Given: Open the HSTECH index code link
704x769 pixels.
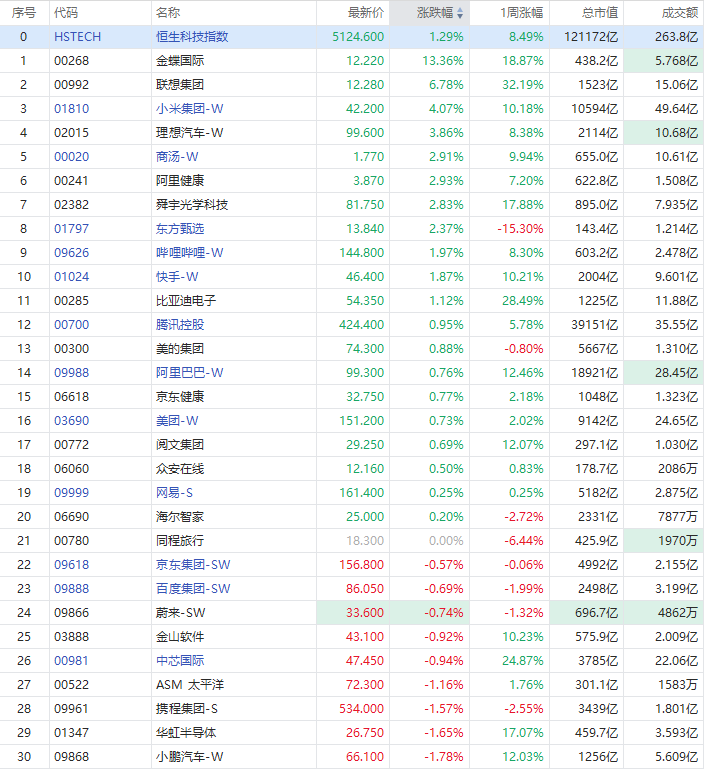Looking at the screenshot, I should click(x=78, y=37).
